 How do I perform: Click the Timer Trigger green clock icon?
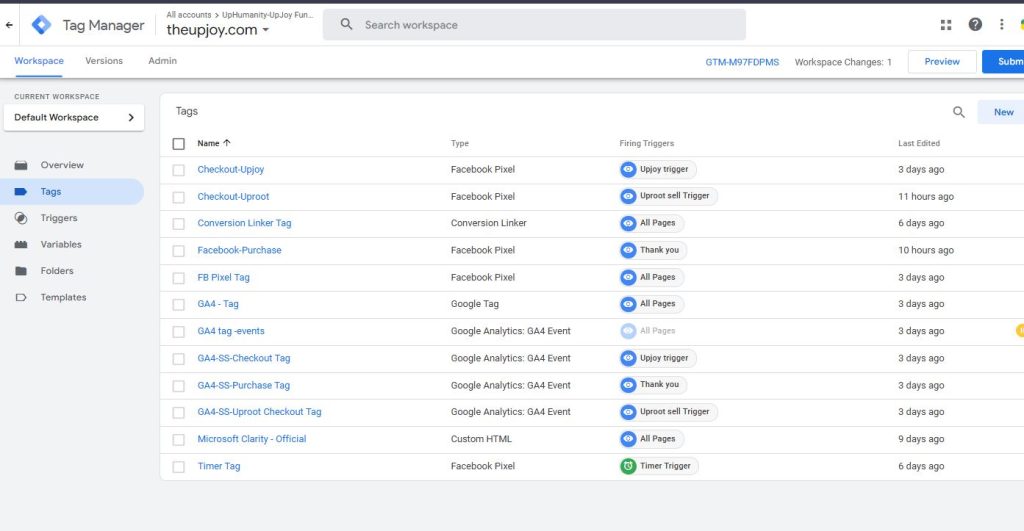(x=628, y=466)
